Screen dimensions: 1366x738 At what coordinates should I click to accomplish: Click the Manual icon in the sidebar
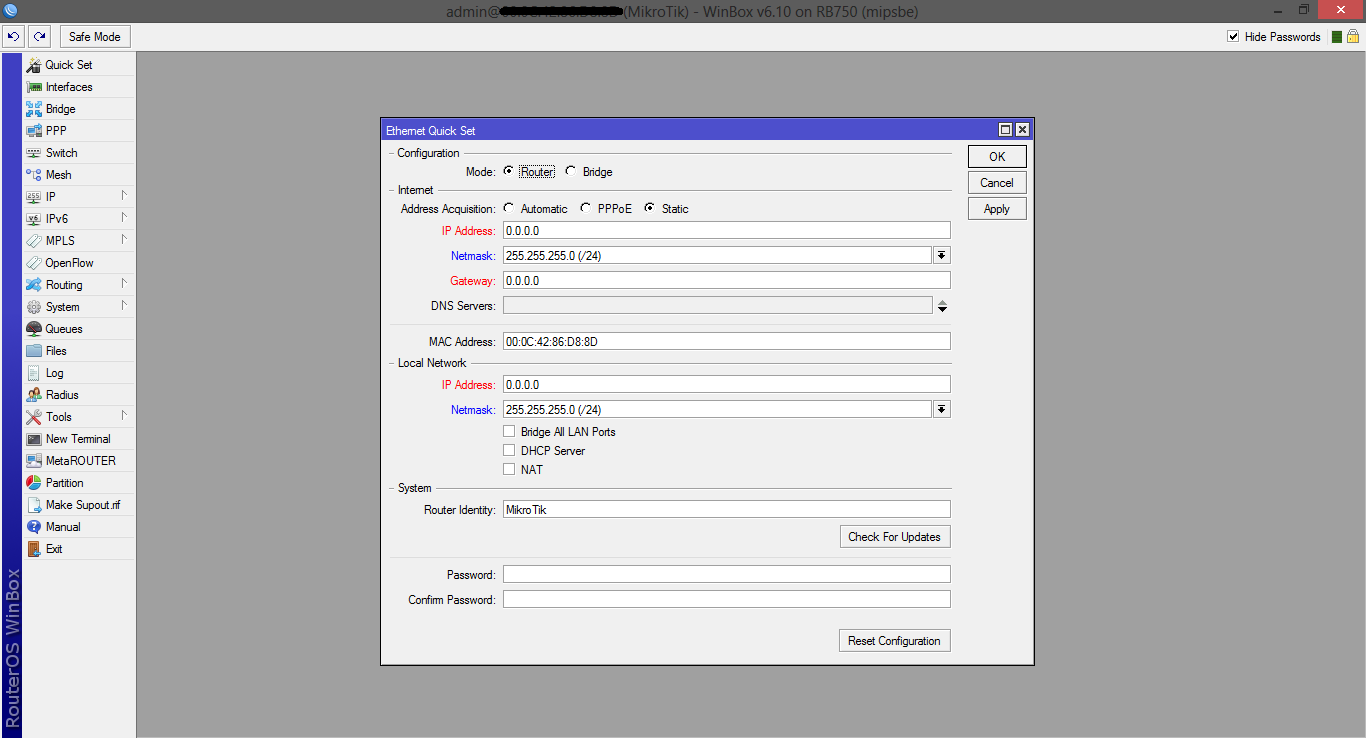pos(34,527)
